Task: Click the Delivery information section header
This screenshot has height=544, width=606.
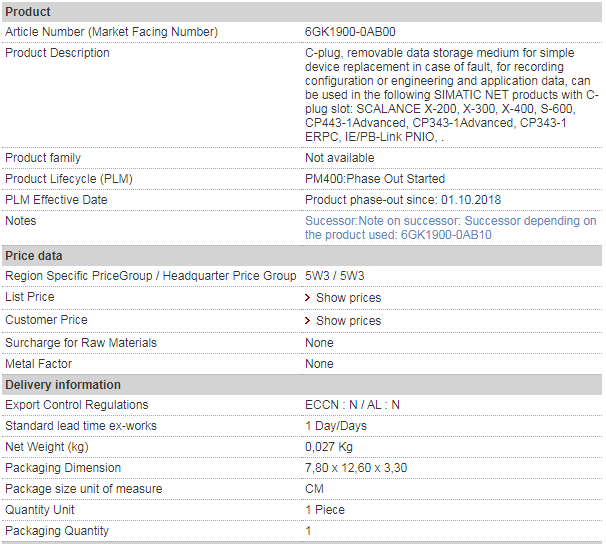Action: [x=302, y=384]
